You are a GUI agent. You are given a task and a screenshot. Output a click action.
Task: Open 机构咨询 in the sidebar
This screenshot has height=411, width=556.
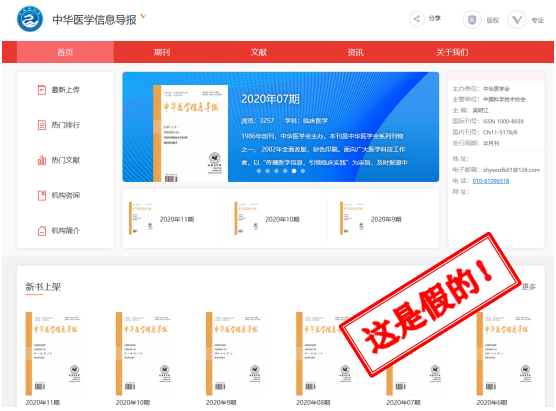tap(59, 195)
